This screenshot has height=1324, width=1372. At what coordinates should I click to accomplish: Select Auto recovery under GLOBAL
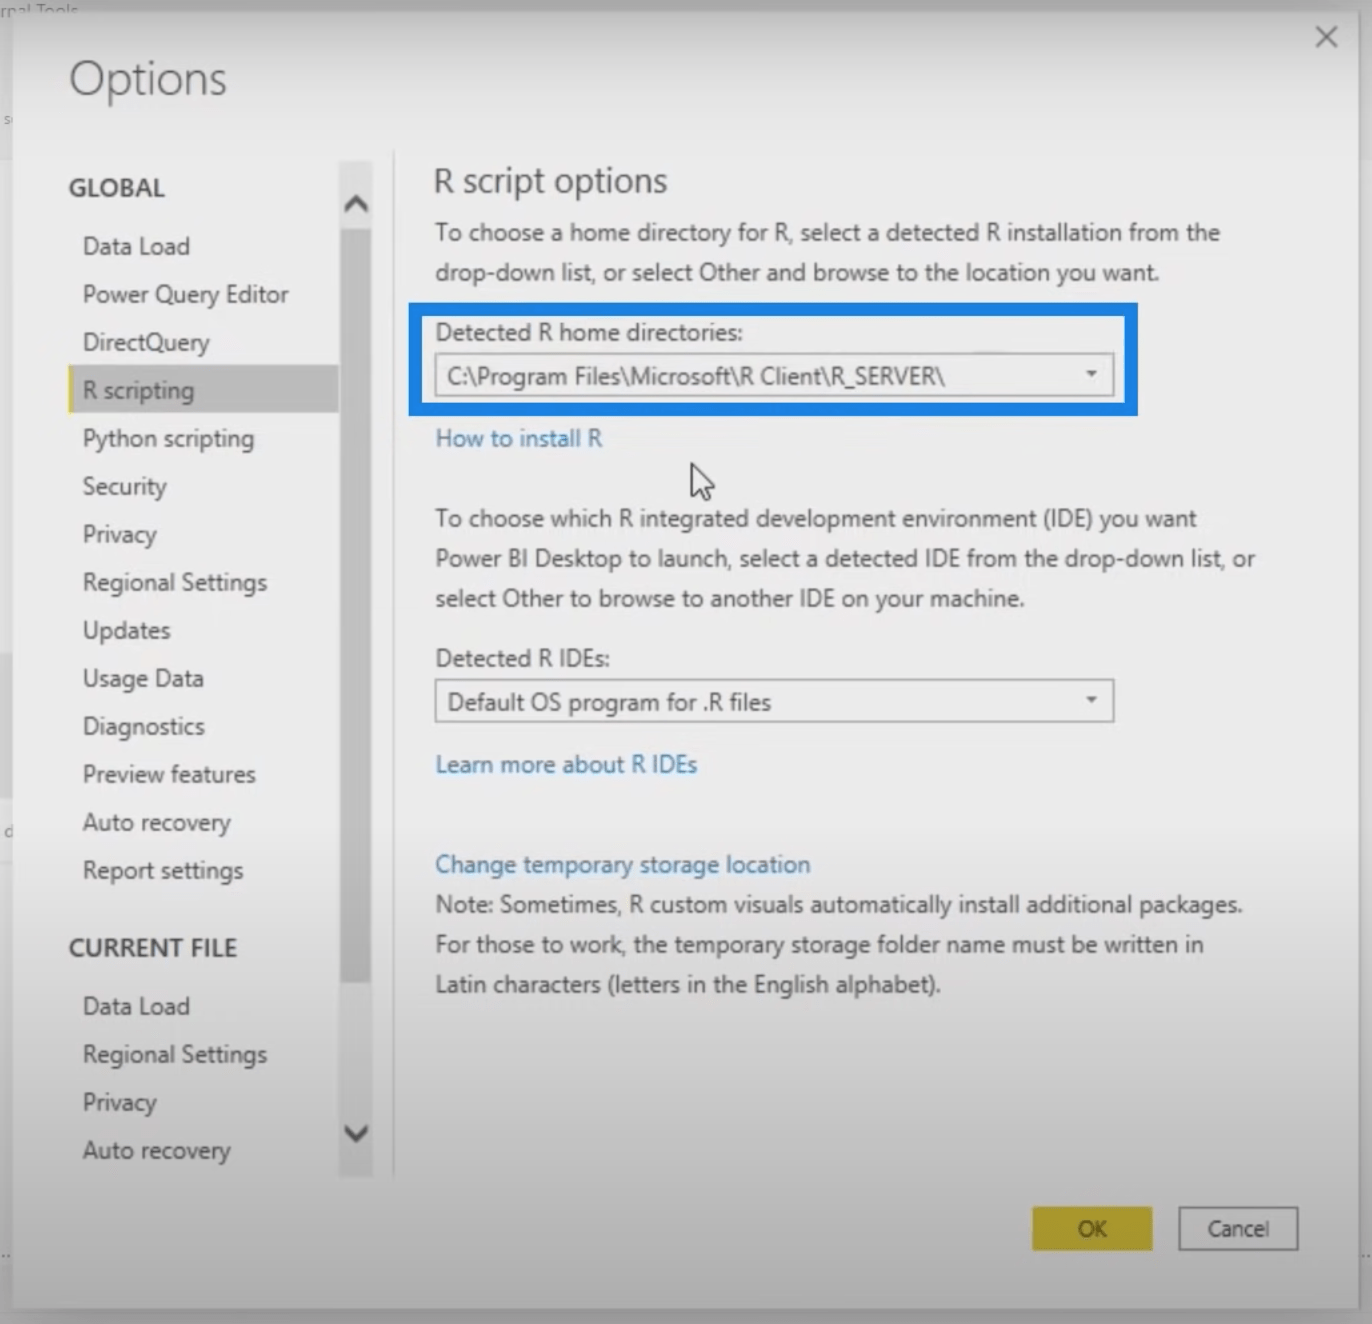[156, 822]
